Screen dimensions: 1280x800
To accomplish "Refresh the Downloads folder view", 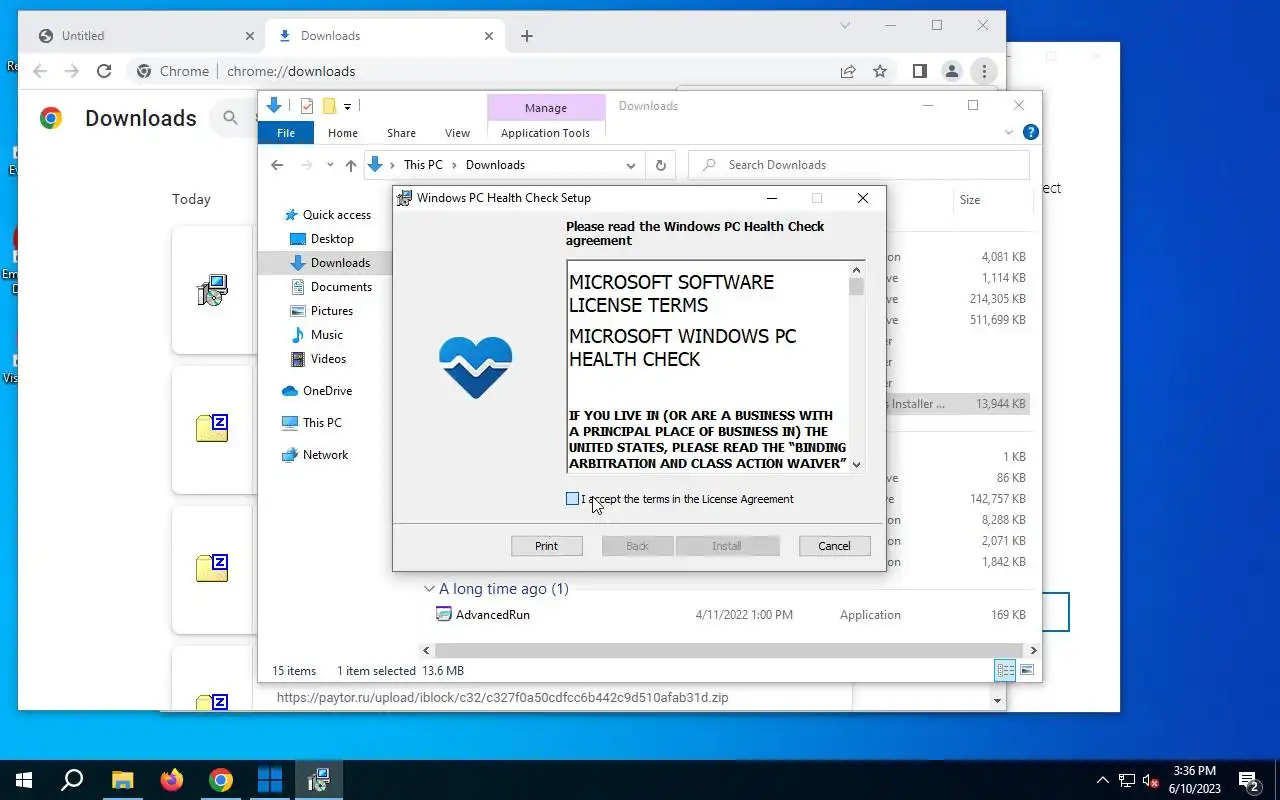I will [x=660, y=165].
